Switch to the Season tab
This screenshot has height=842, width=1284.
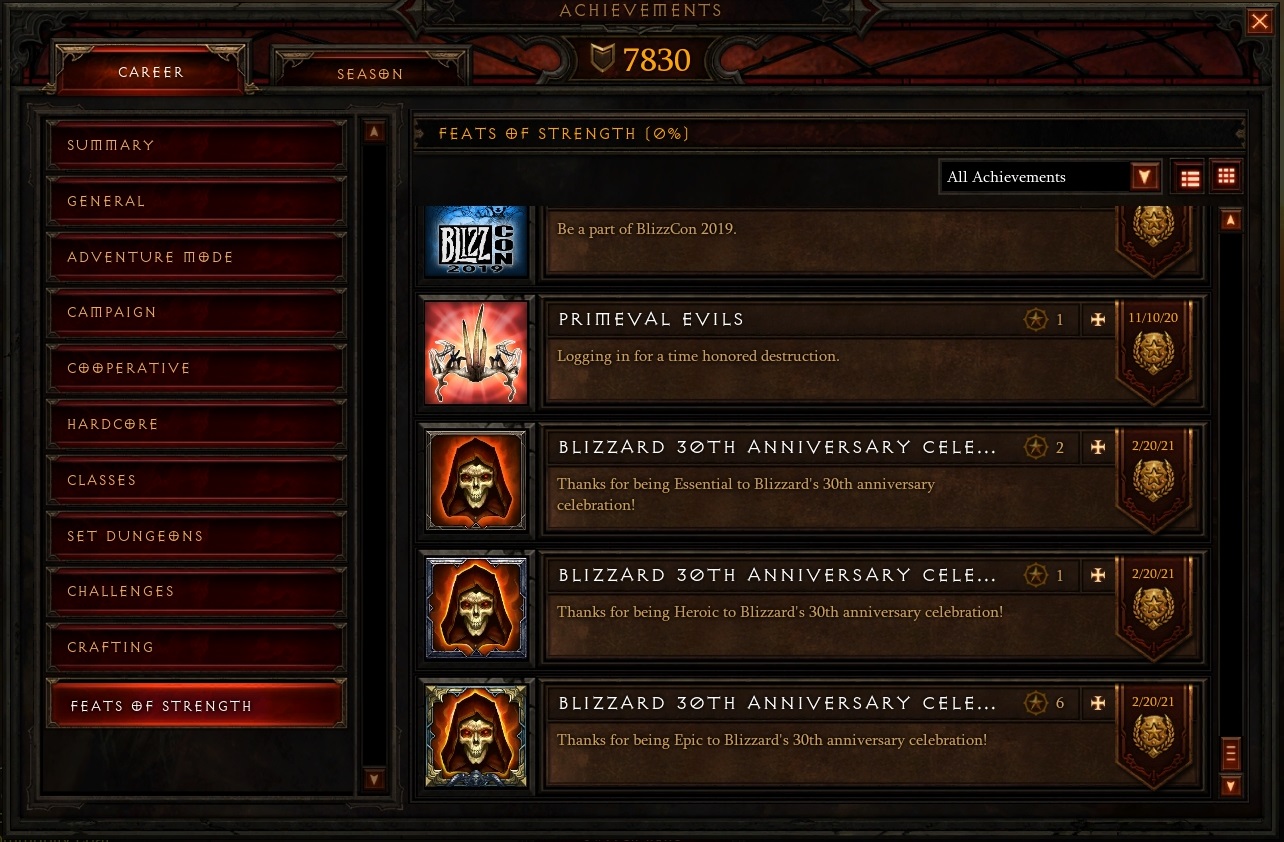tap(370, 73)
